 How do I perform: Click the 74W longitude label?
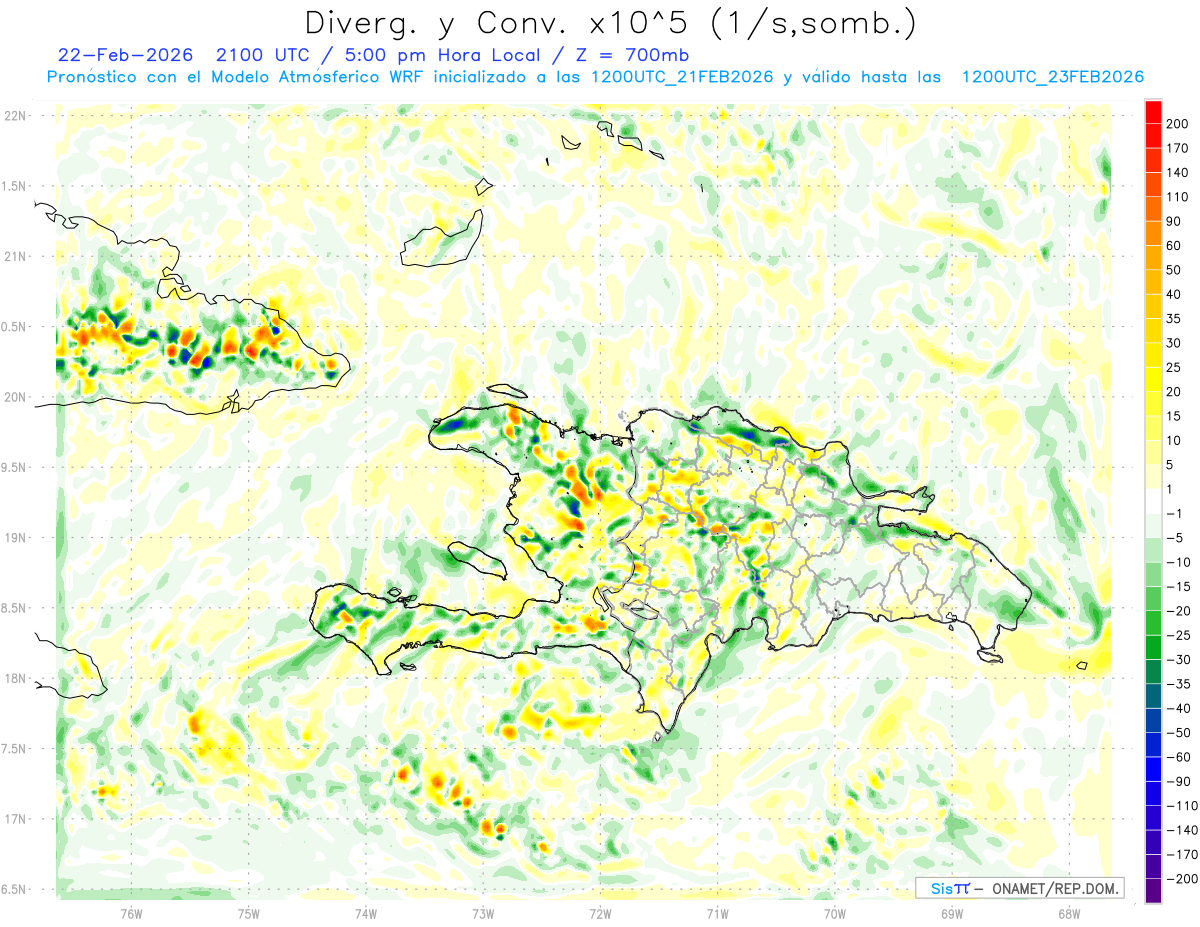tap(366, 913)
